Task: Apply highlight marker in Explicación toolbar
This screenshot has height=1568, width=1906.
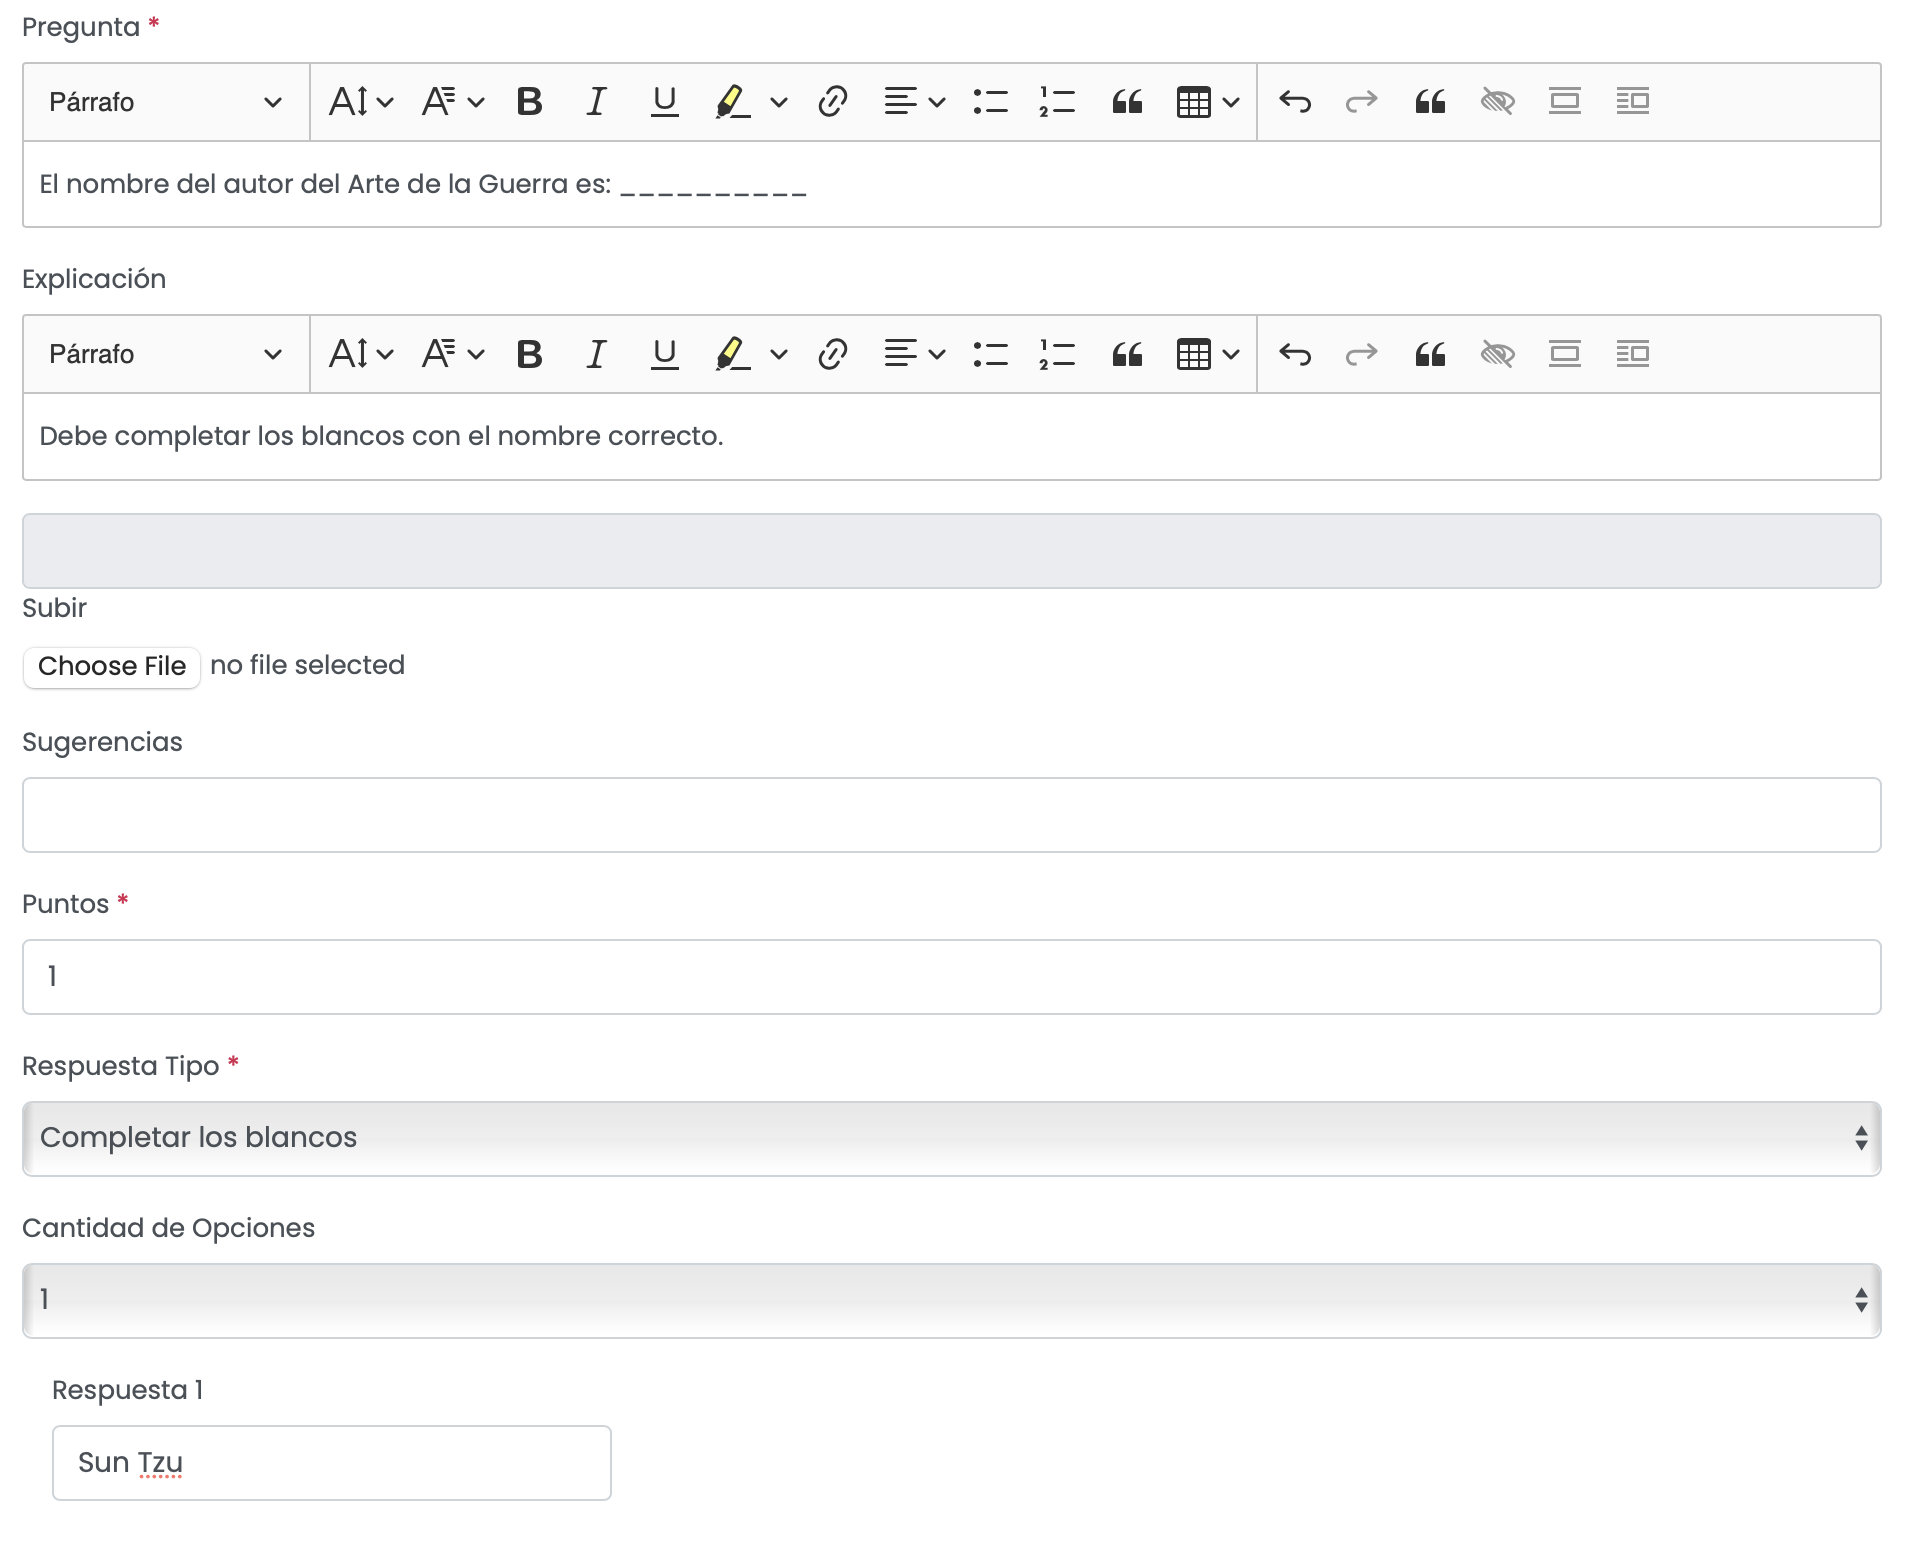Action: tap(732, 354)
